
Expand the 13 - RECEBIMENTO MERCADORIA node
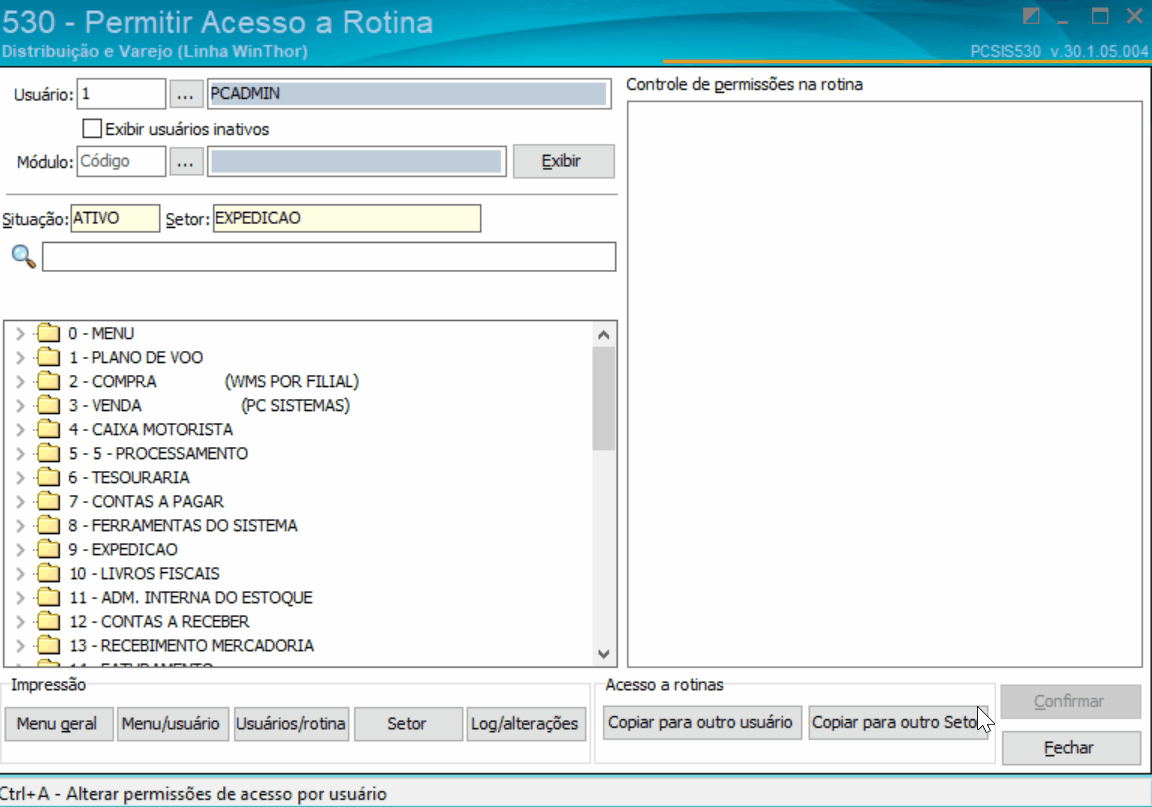pyautogui.click(x=21, y=646)
